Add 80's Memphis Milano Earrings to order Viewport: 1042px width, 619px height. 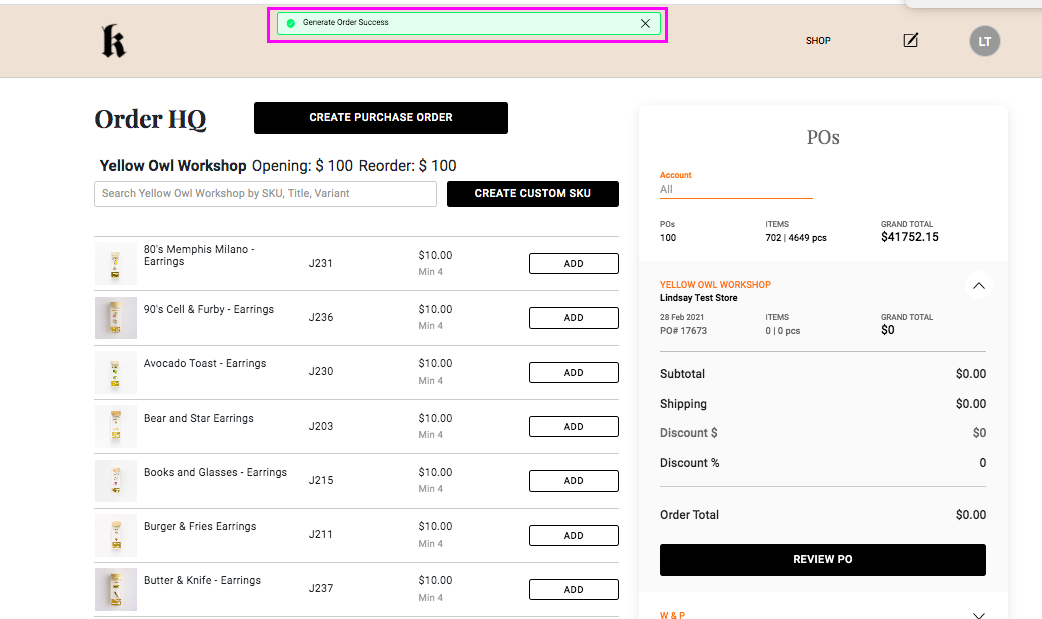point(573,264)
